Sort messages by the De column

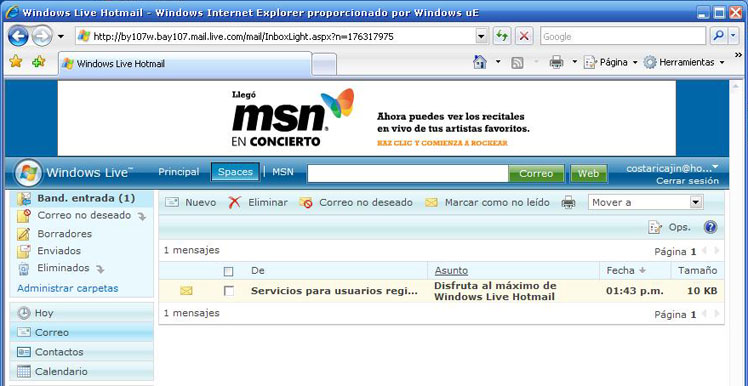tap(258, 271)
